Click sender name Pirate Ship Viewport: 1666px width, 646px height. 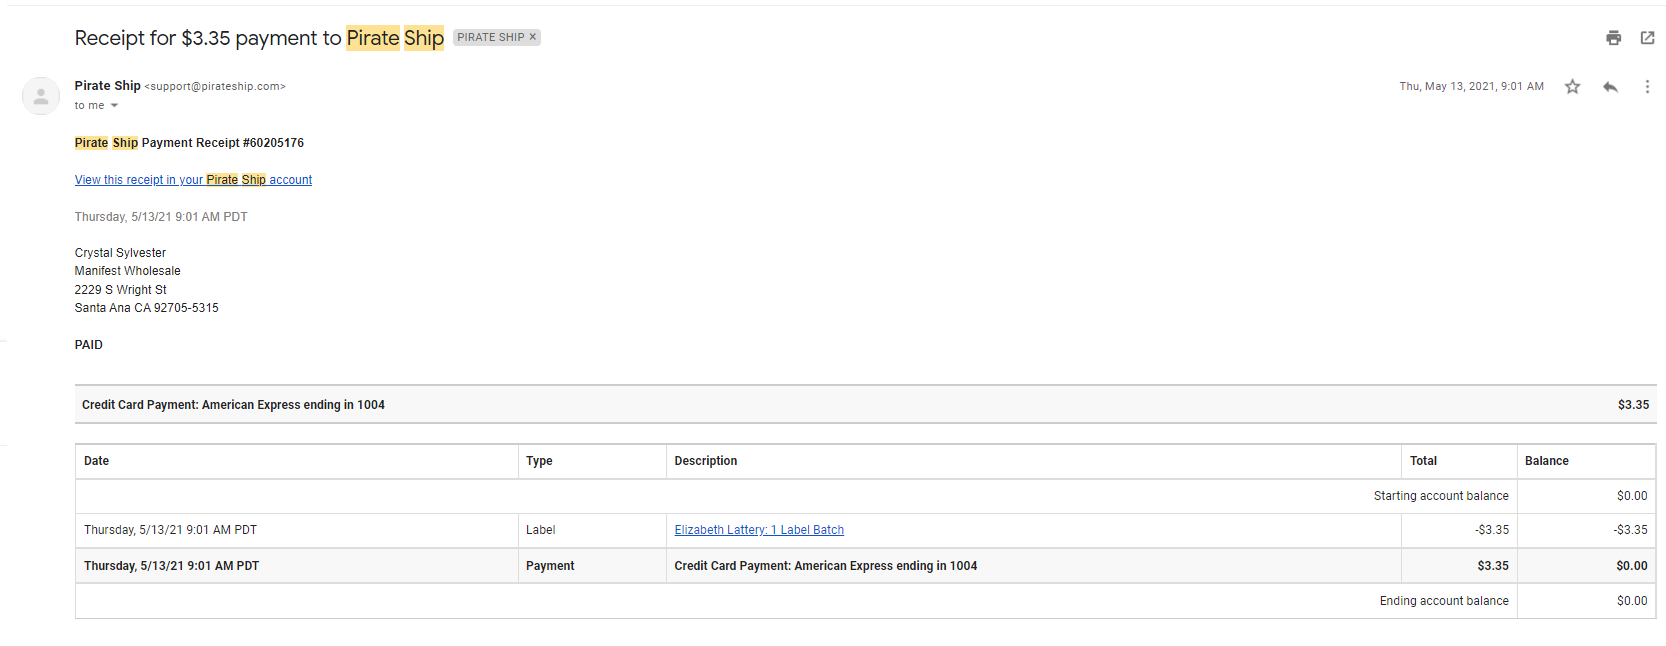pos(107,86)
